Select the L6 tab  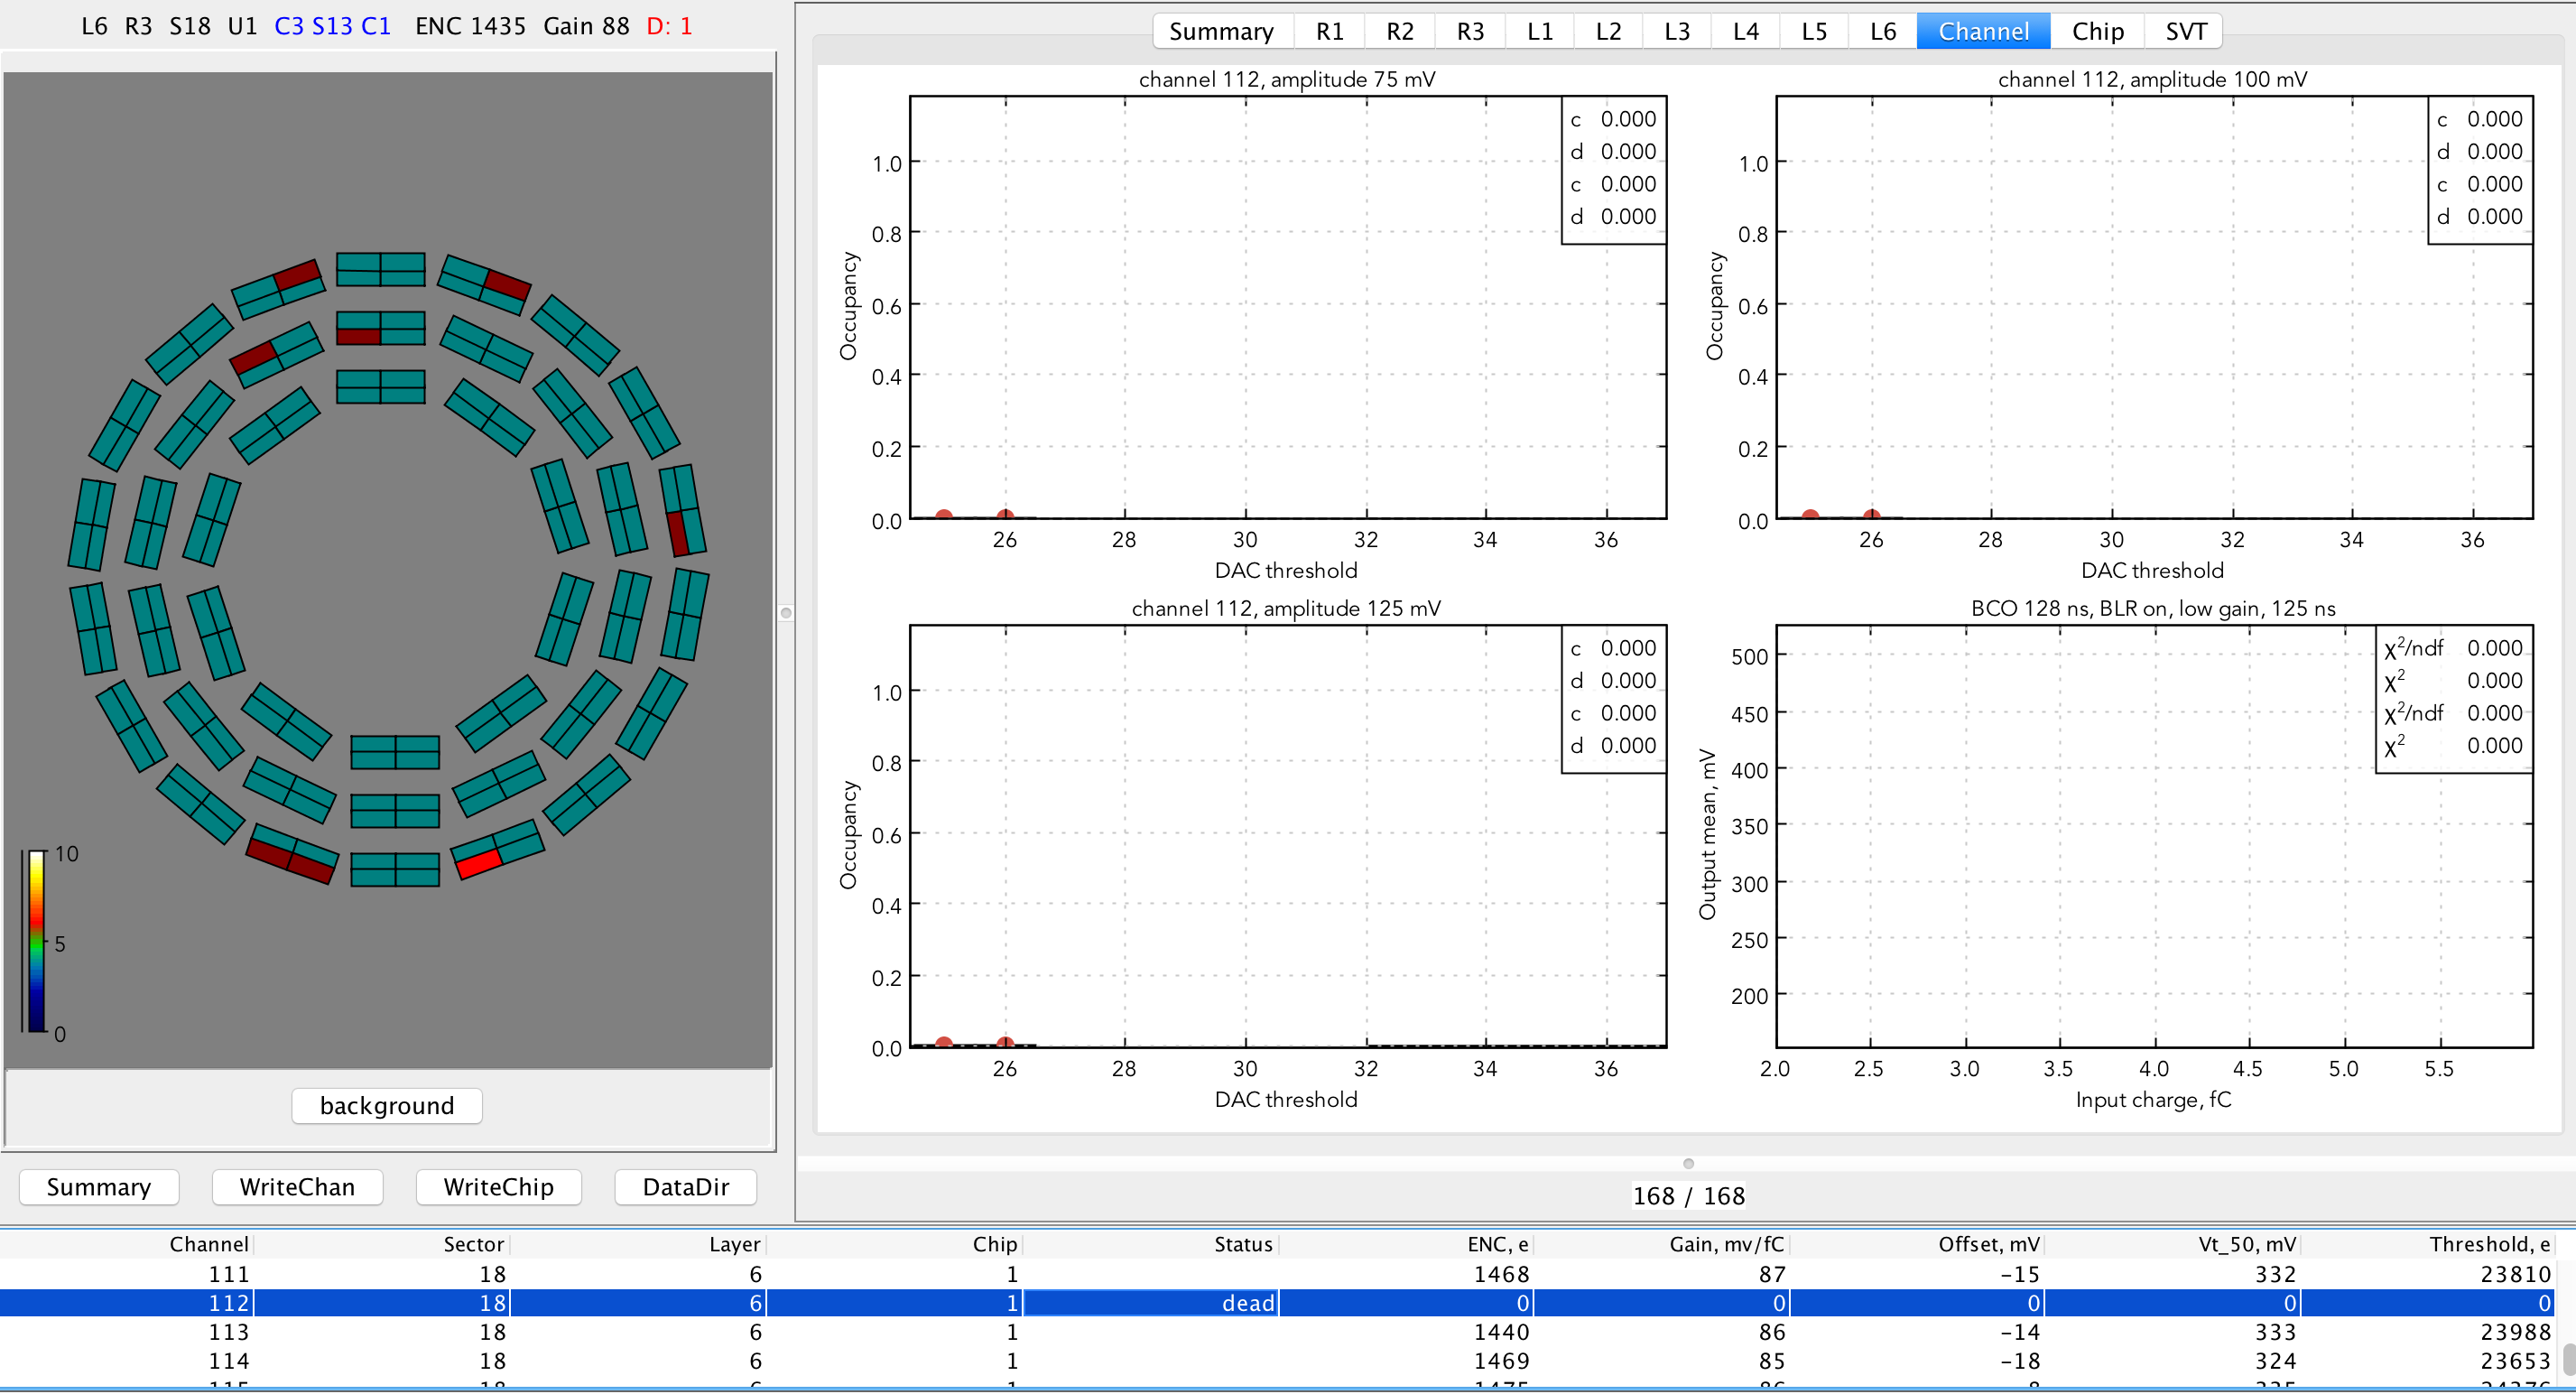pyautogui.click(x=1883, y=32)
